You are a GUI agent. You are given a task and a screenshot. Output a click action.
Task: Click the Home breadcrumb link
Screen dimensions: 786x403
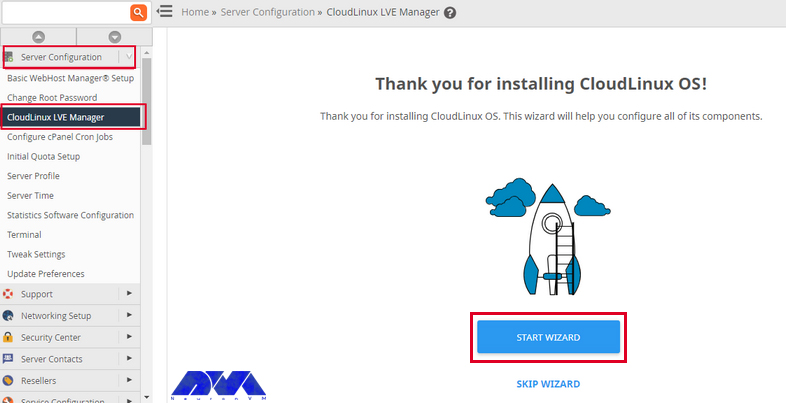click(x=194, y=12)
